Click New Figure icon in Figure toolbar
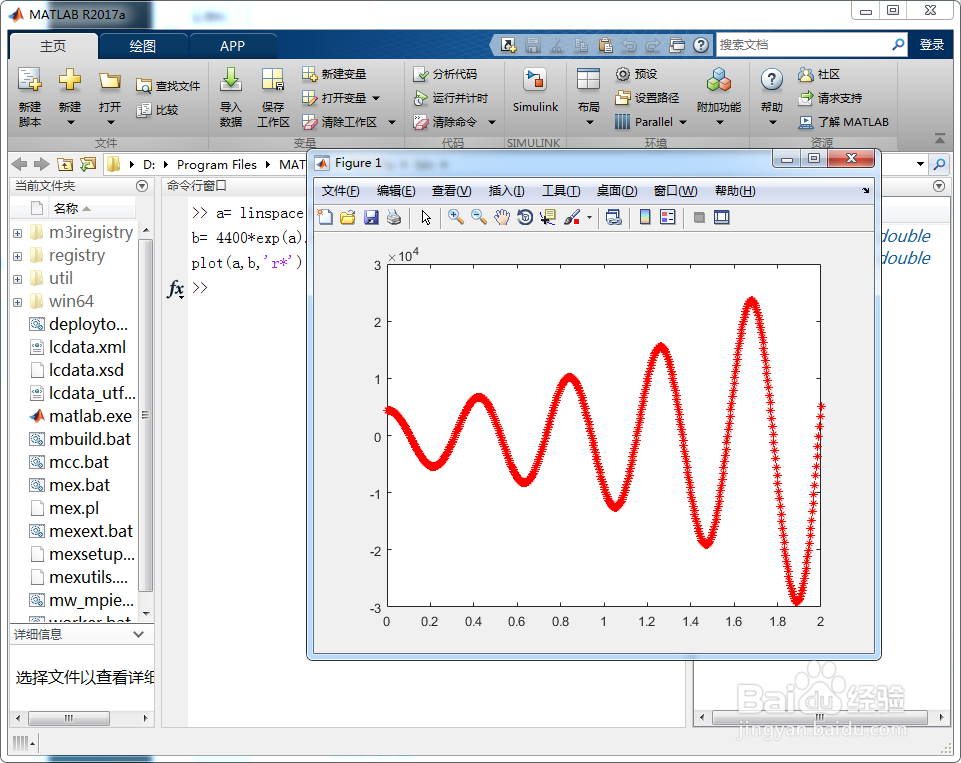The height and width of the screenshot is (763, 961). 325,217
